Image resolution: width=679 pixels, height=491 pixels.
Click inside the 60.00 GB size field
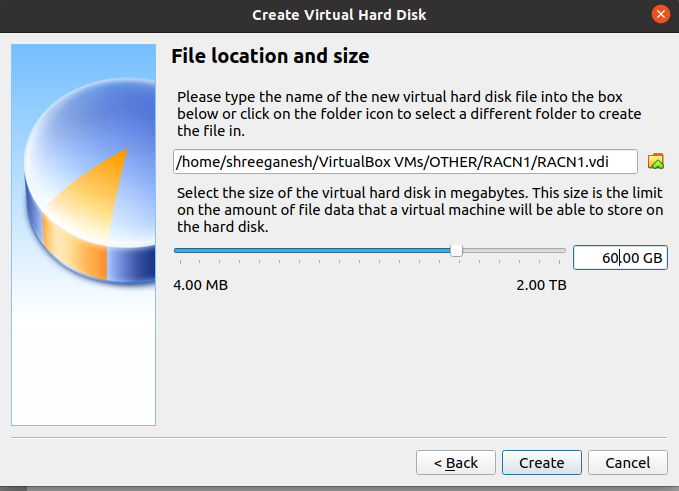click(620, 258)
